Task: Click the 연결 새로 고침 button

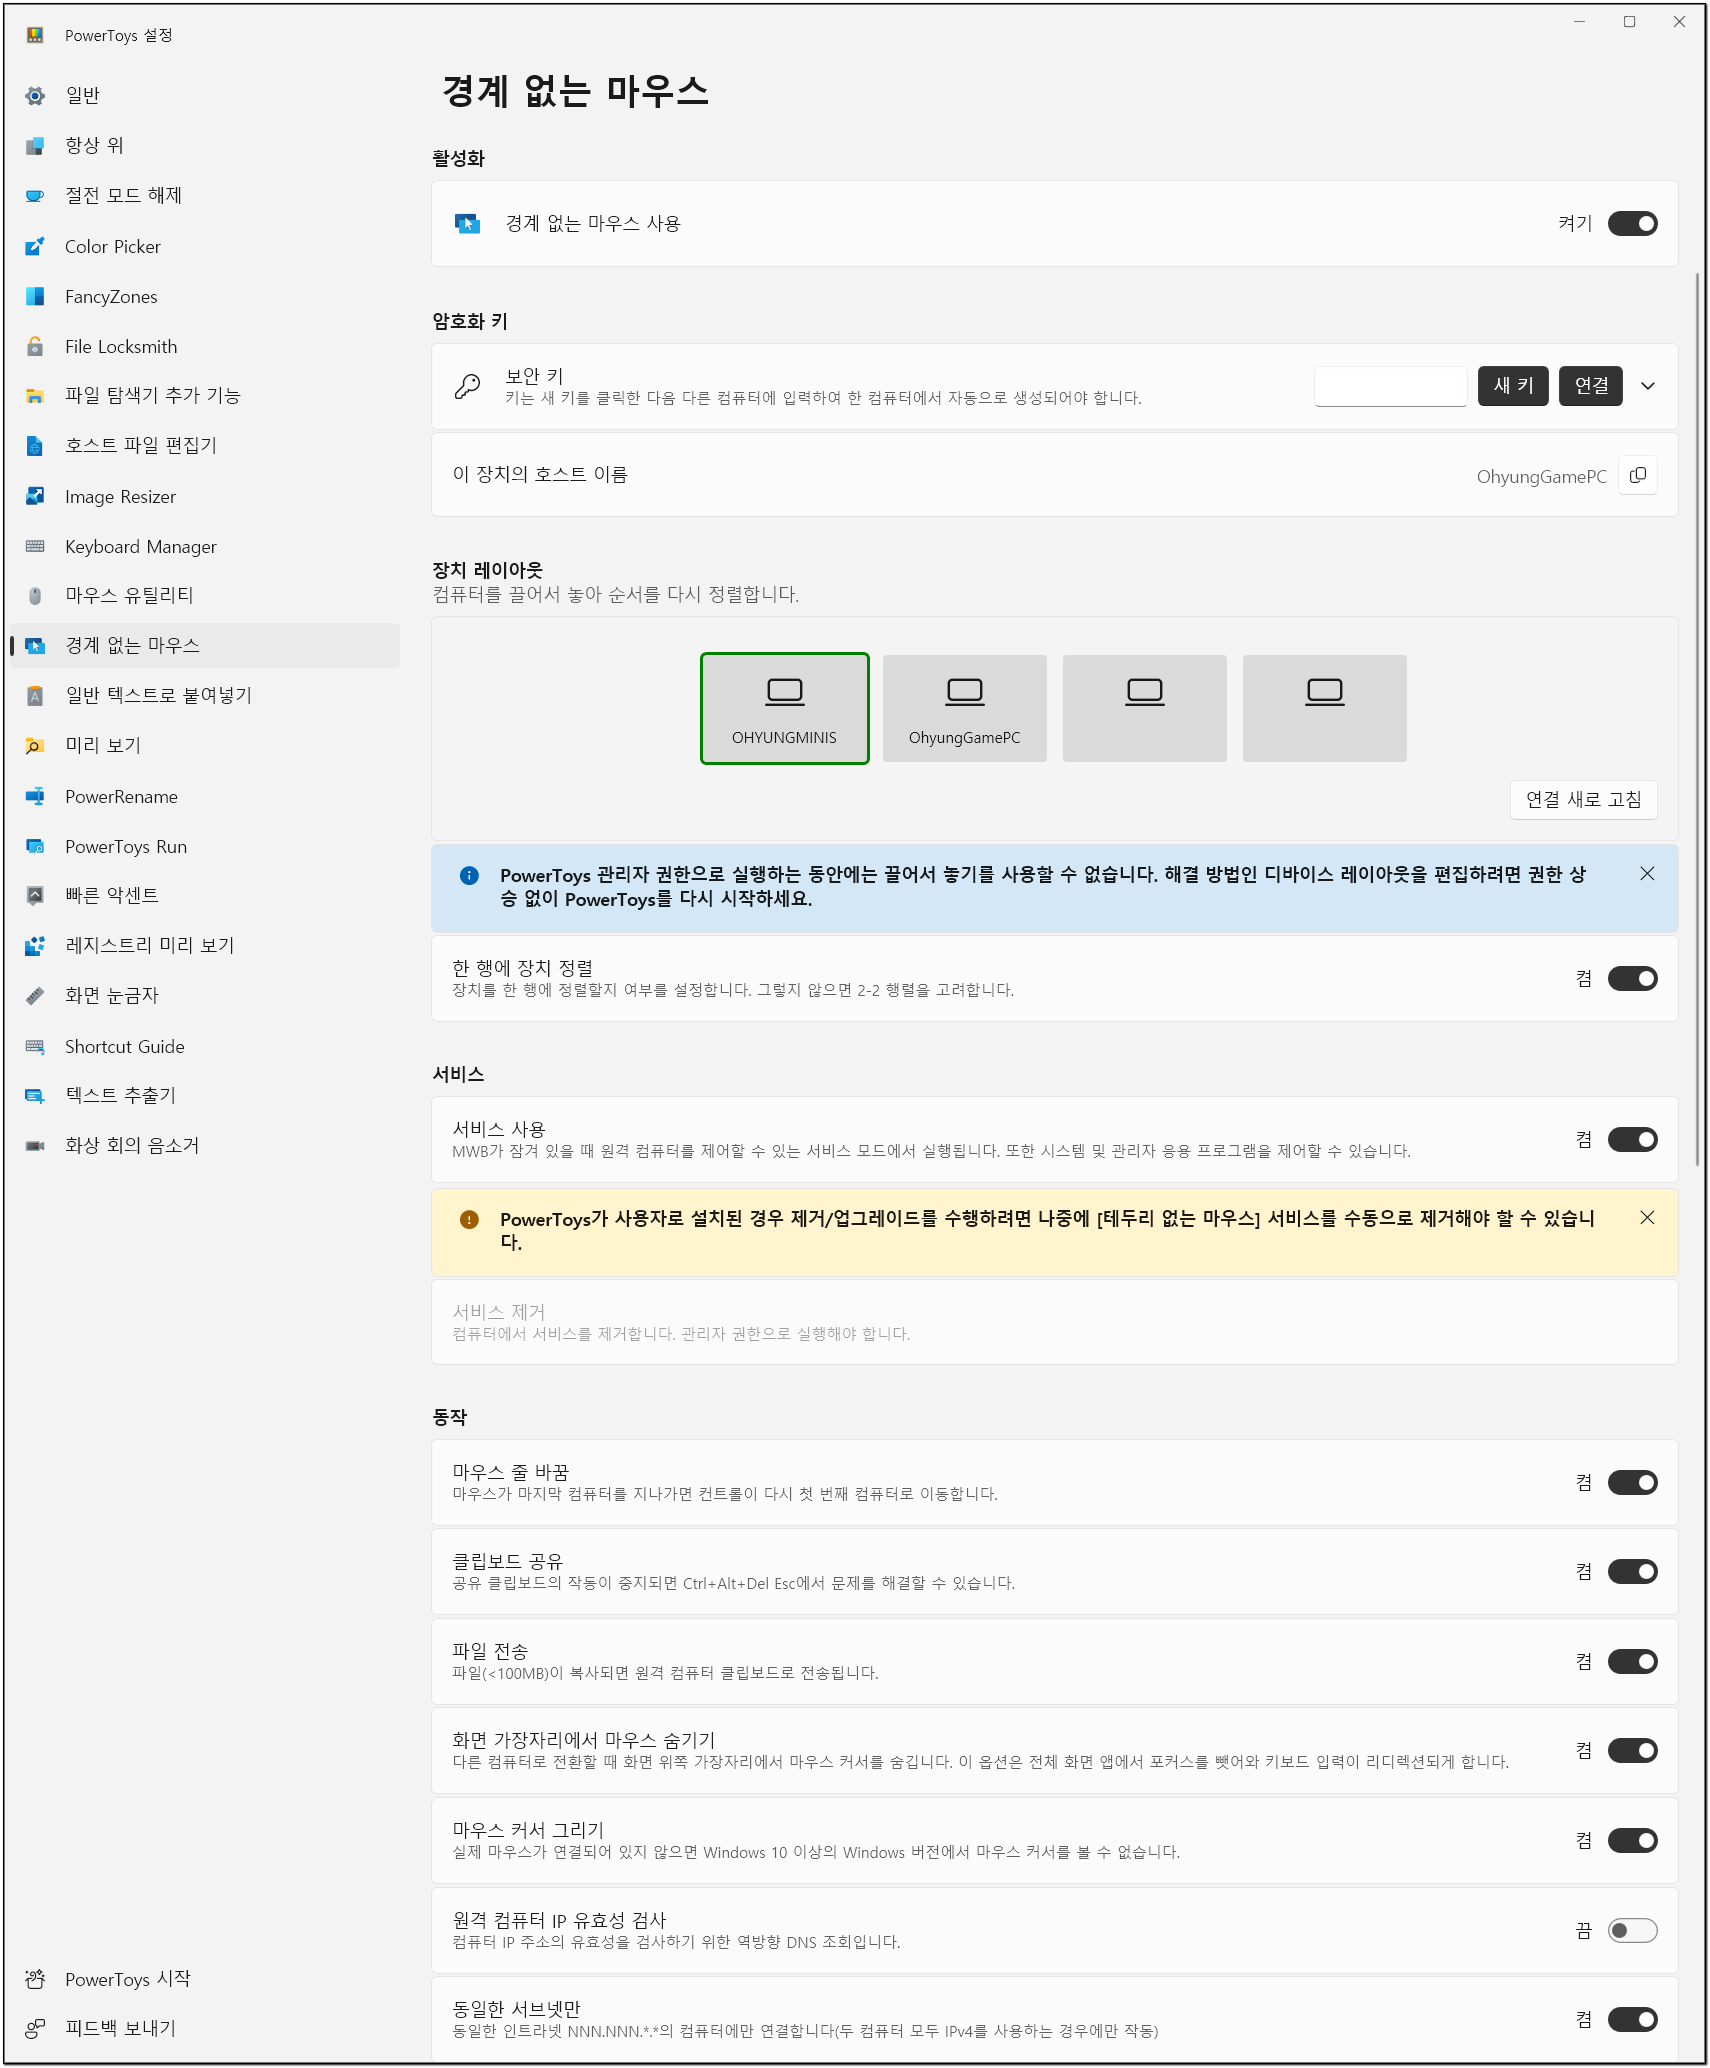Action: point(1583,800)
